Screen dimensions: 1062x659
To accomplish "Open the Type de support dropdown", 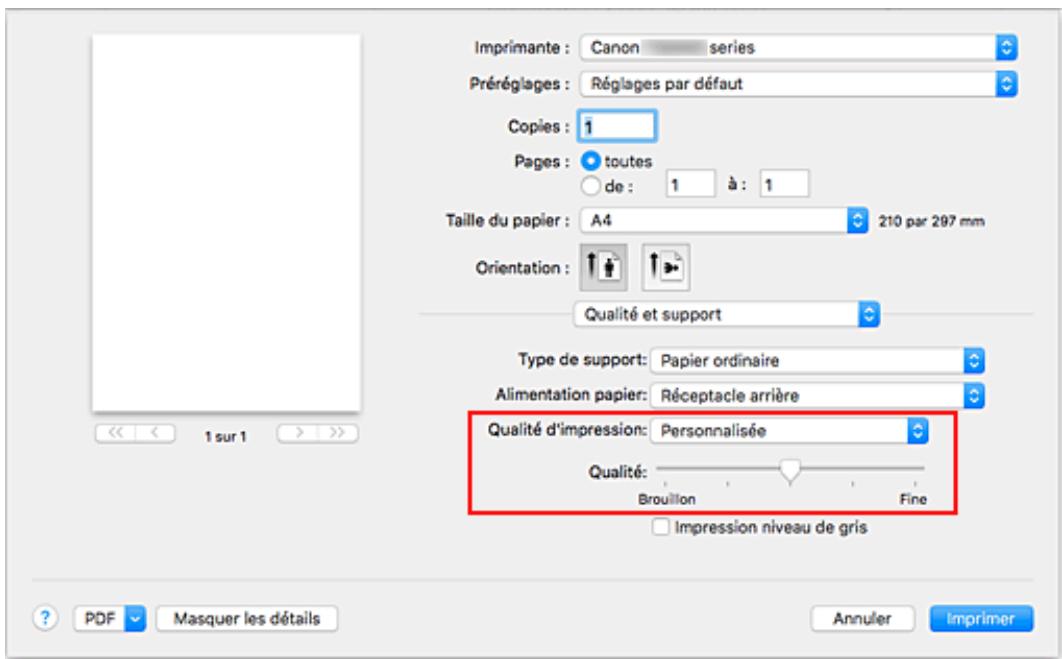I will pos(817,360).
